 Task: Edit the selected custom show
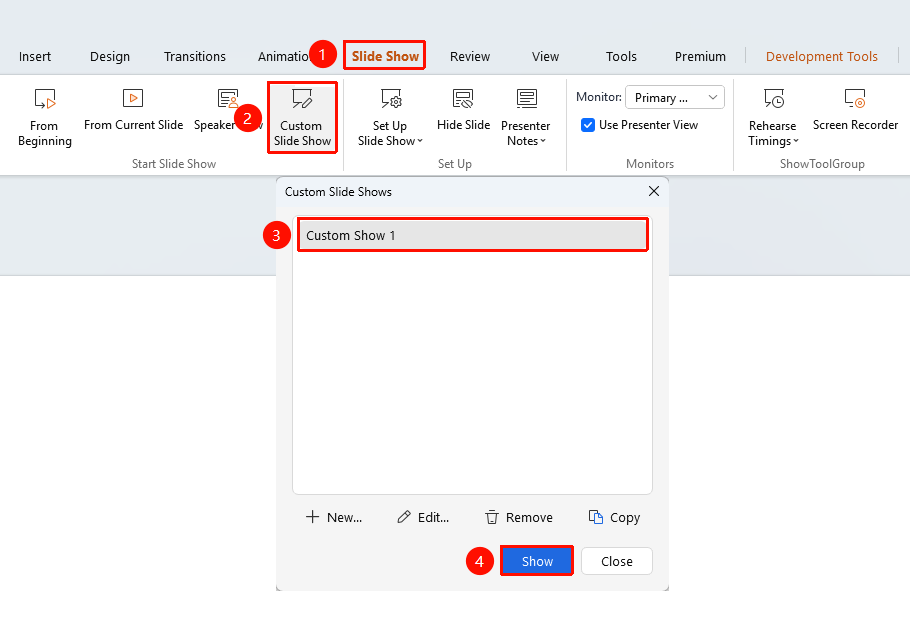point(423,517)
